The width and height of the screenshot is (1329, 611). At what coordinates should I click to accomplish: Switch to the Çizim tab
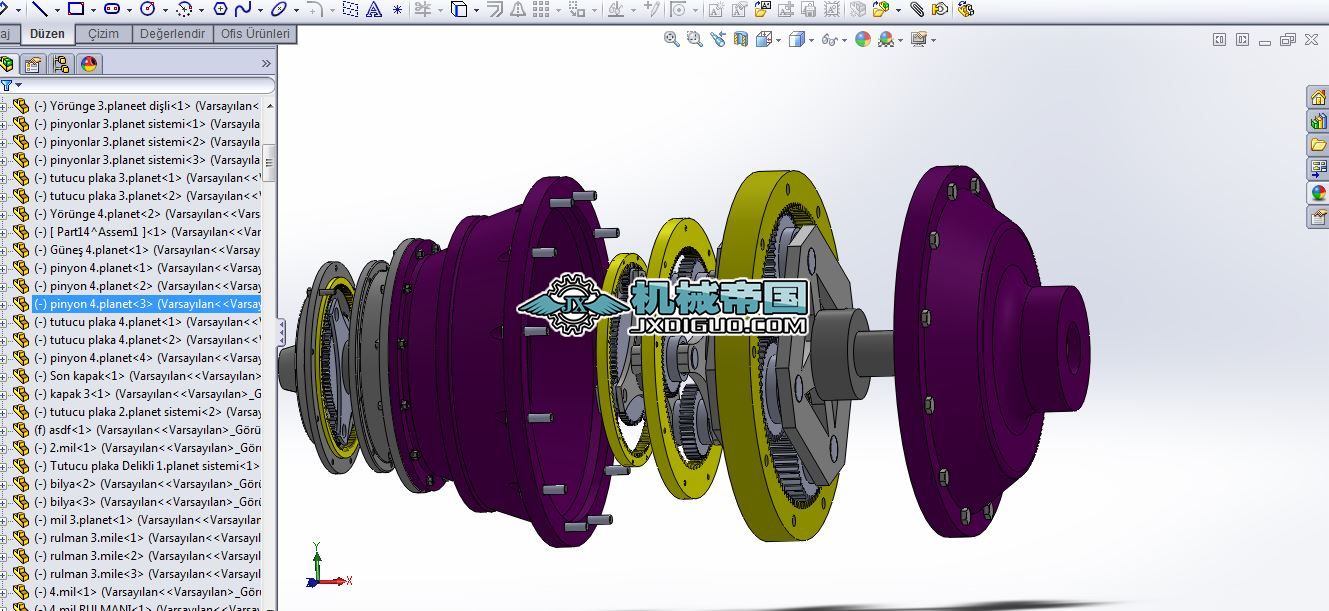(103, 34)
